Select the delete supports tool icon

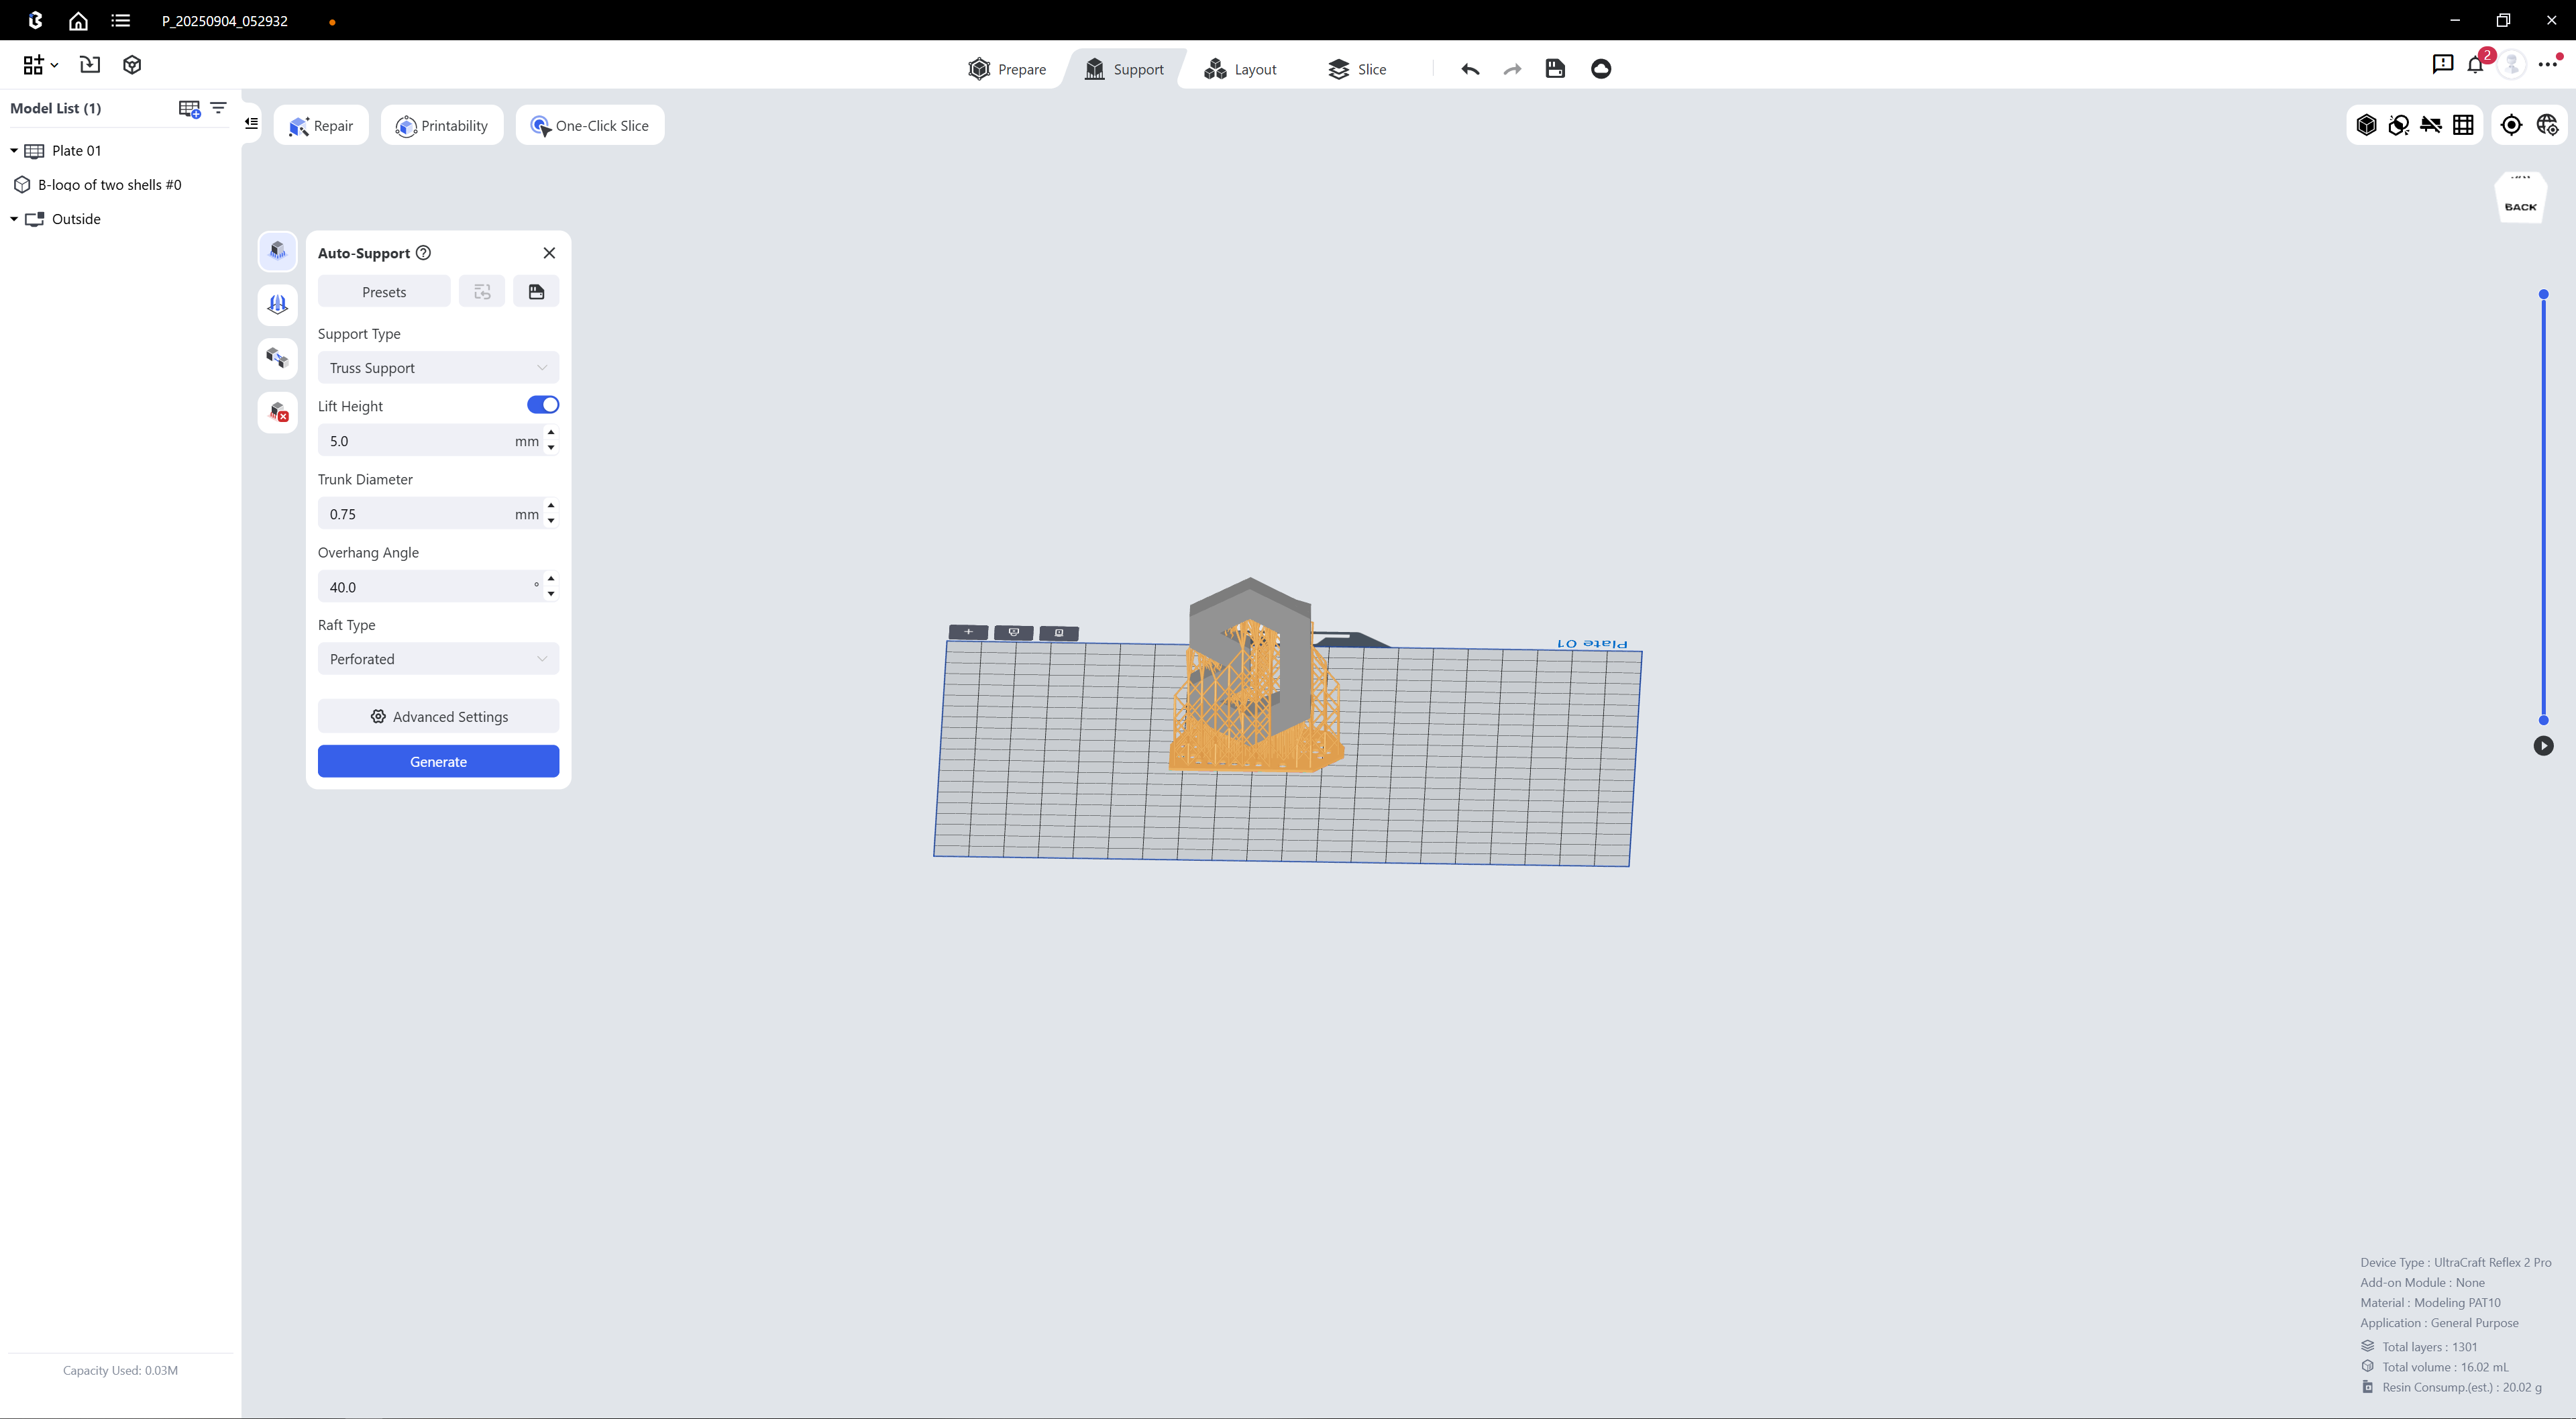[x=278, y=412]
